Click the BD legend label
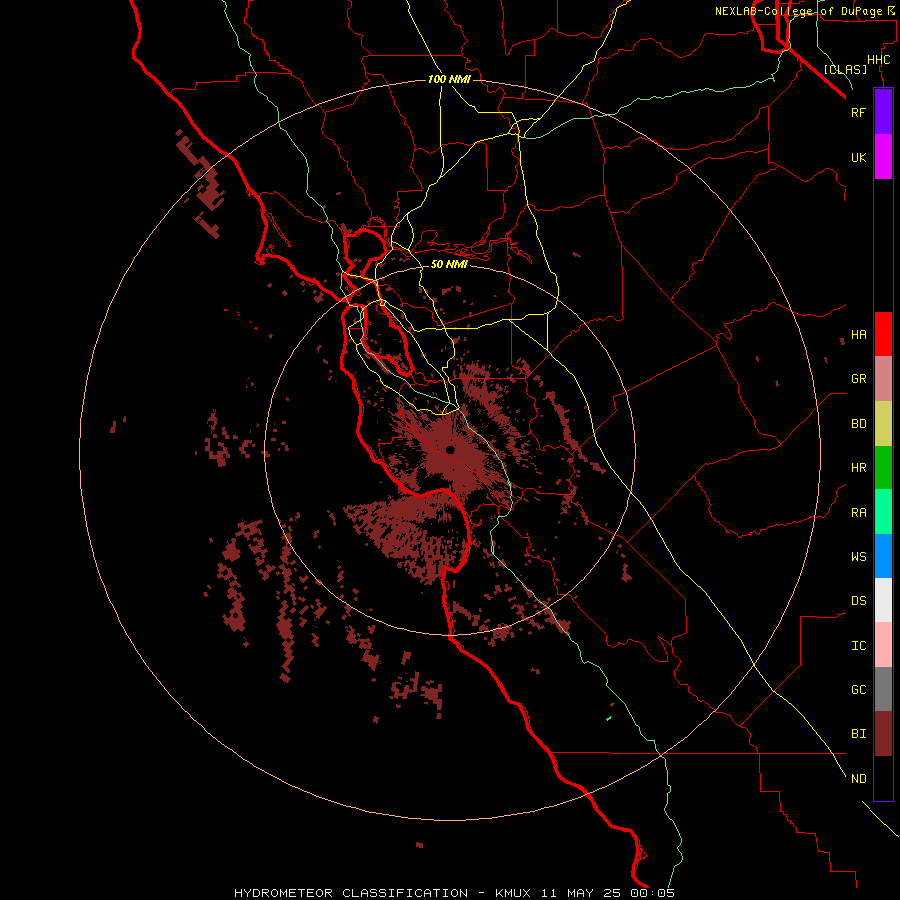This screenshot has width=900, height=900. 858,424
